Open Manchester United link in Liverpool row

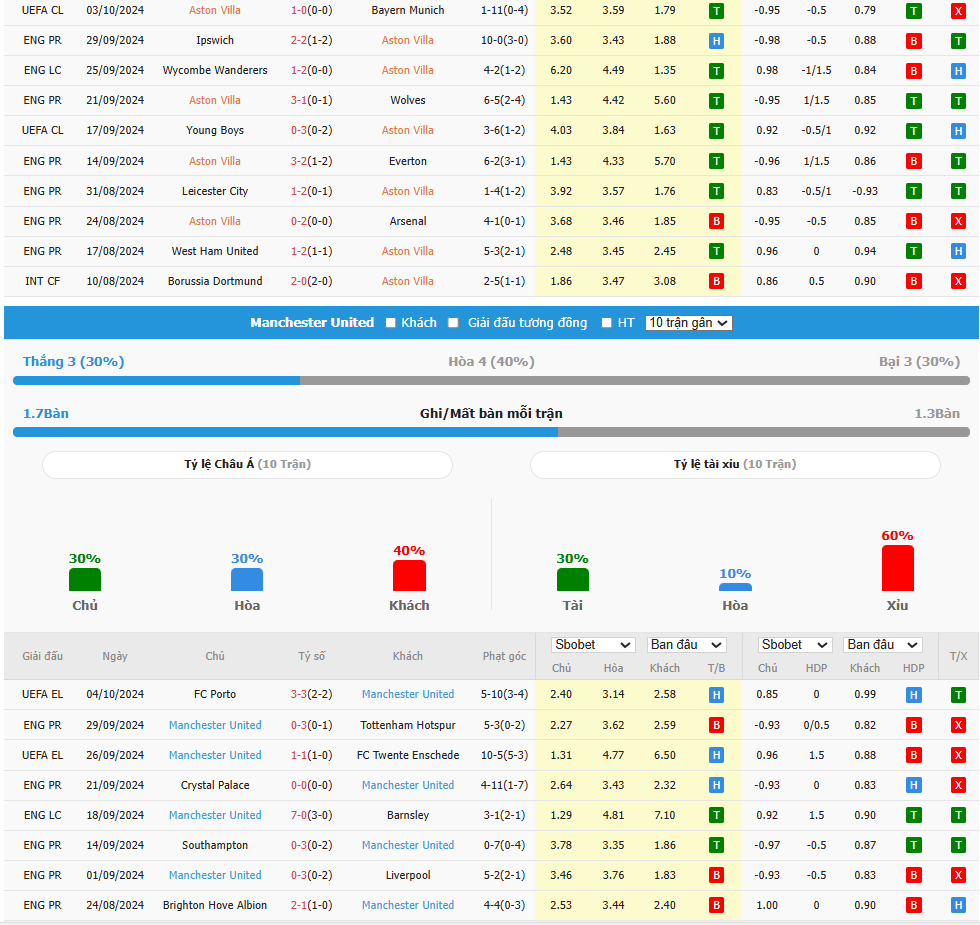215,875
